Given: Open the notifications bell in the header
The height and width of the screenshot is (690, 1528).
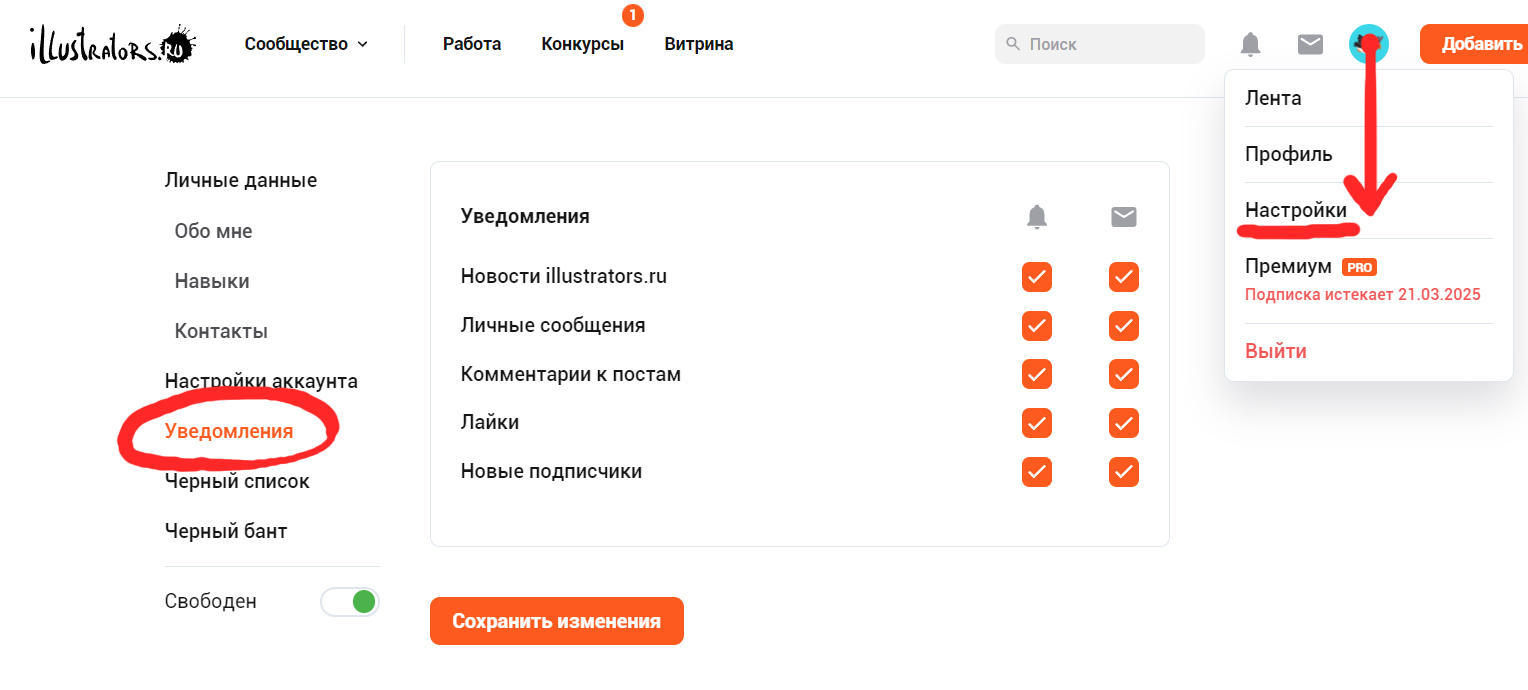Looking at the screenshot, I should (1250, 44).
